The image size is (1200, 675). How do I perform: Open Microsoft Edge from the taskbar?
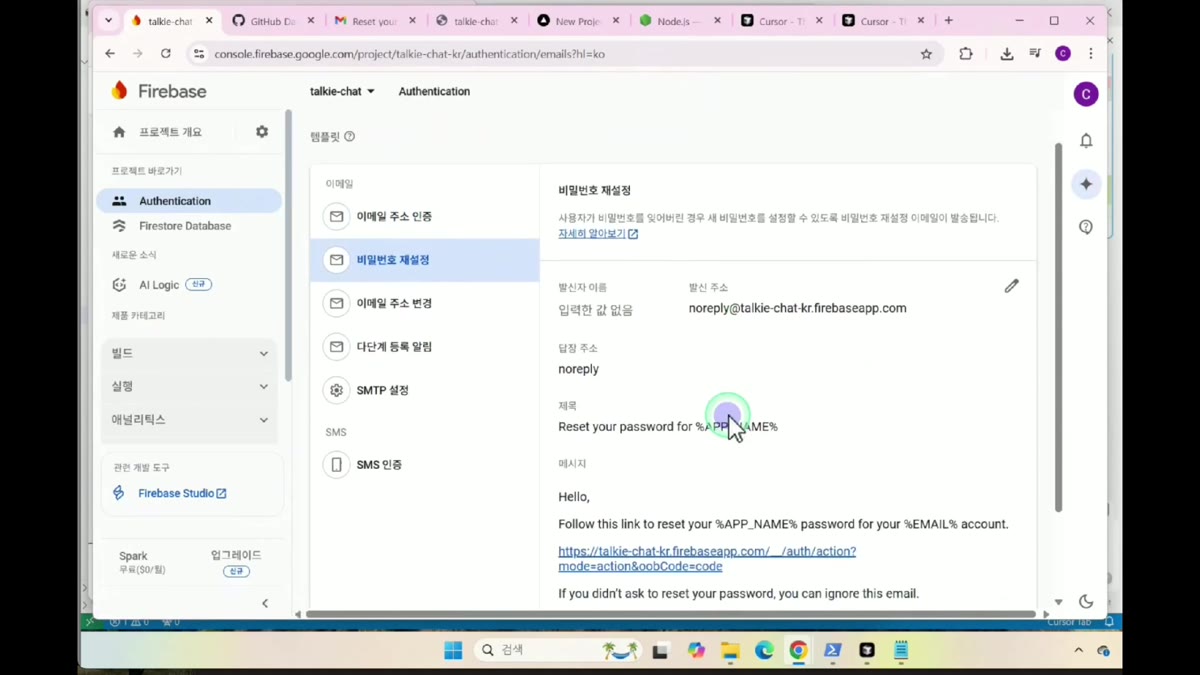point(764,651)
